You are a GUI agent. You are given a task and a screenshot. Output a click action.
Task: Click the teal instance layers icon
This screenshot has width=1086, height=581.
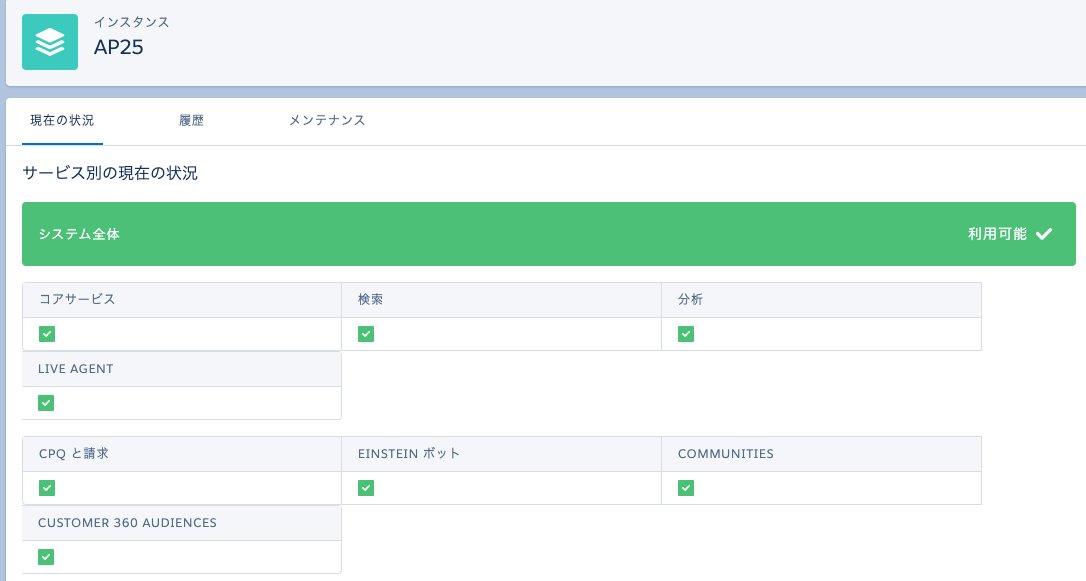tap(50, 42)
